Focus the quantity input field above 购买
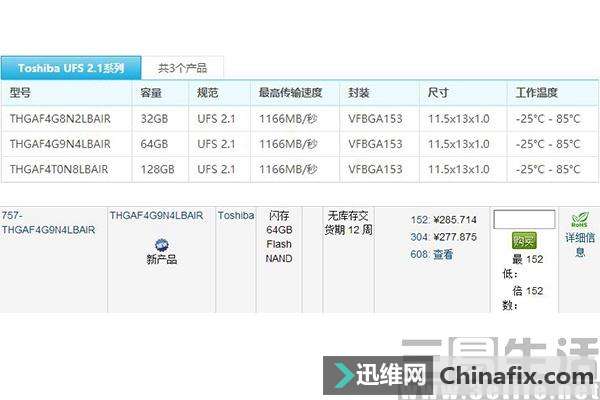The width and height of the screenshot is (600, 400). (524, 219)
